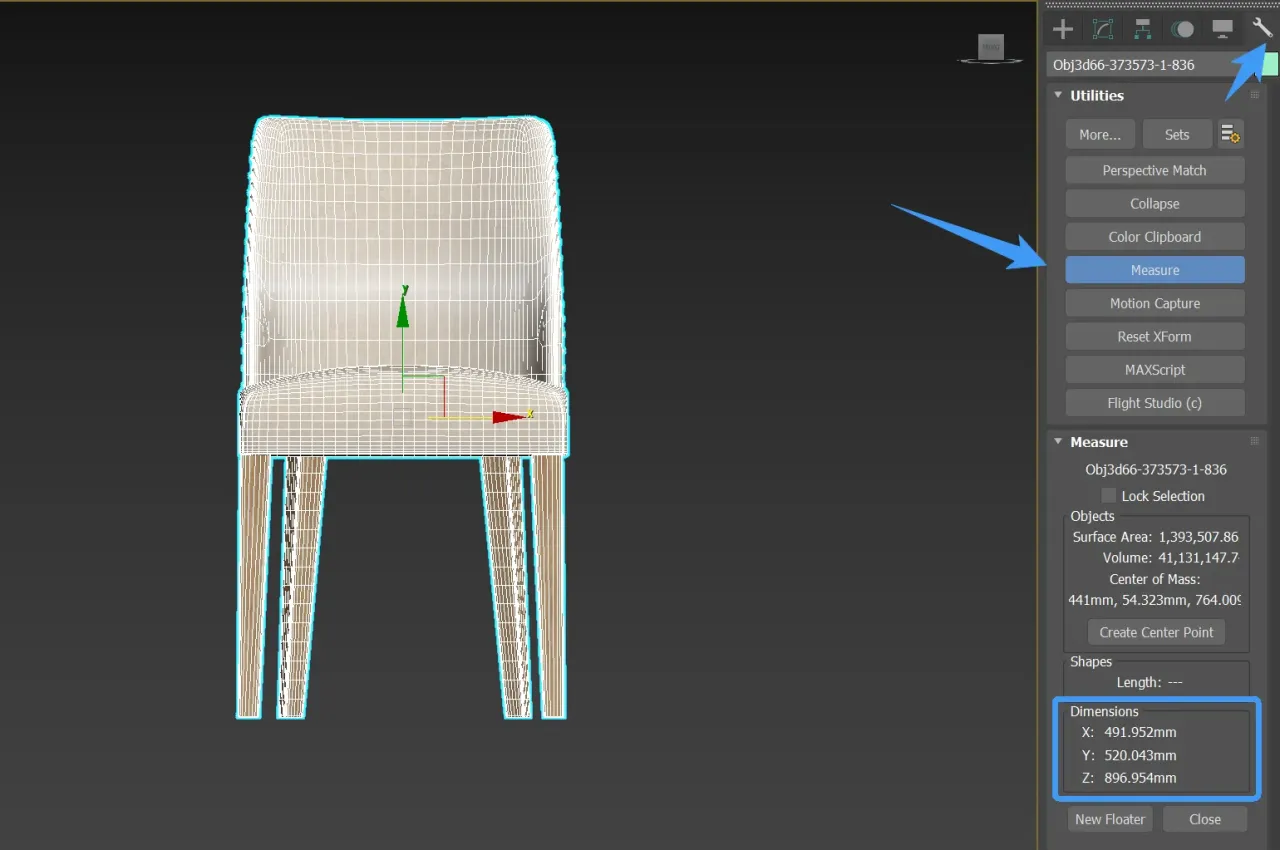Click the Y dimension value 520.043mm

(1140, 755)
